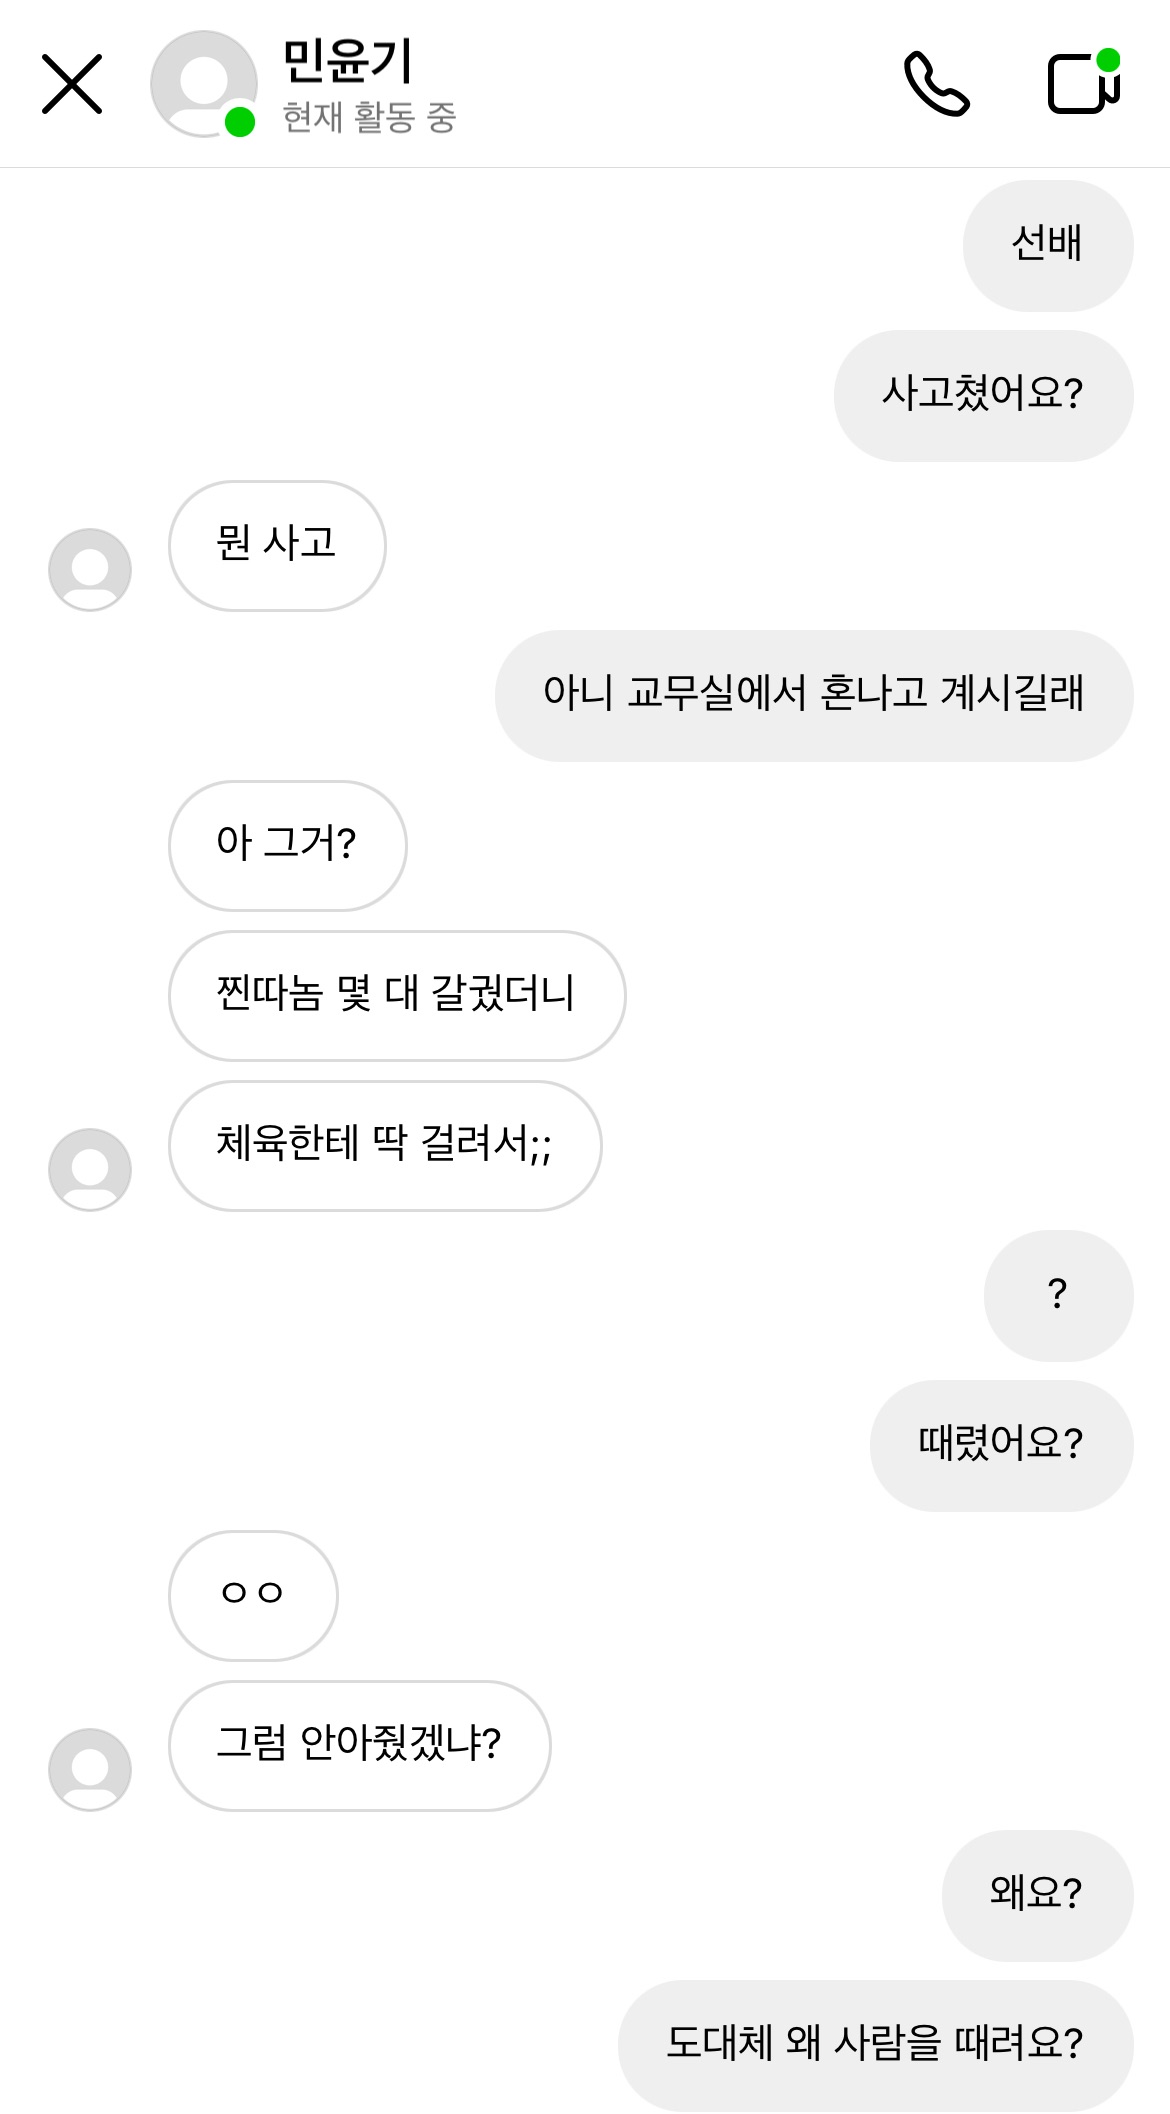The image size is (1170, 2114).
Task: Tap the '왜요?' message bubble
Action: (x=1037, y=1895)
